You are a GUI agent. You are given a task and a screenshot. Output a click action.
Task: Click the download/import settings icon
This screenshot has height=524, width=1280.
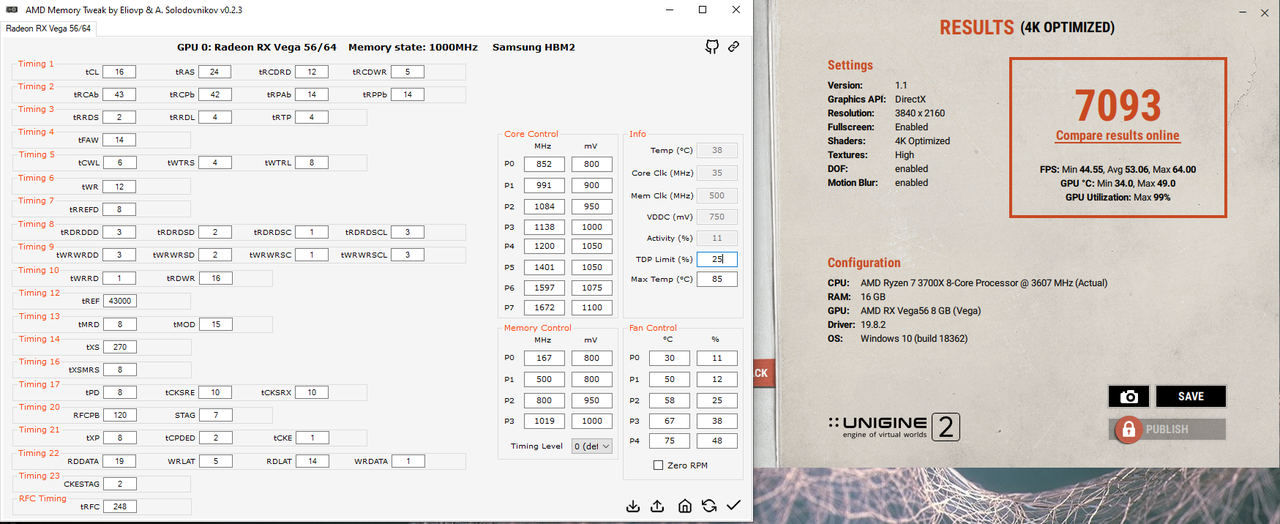[x=633, y=506]
